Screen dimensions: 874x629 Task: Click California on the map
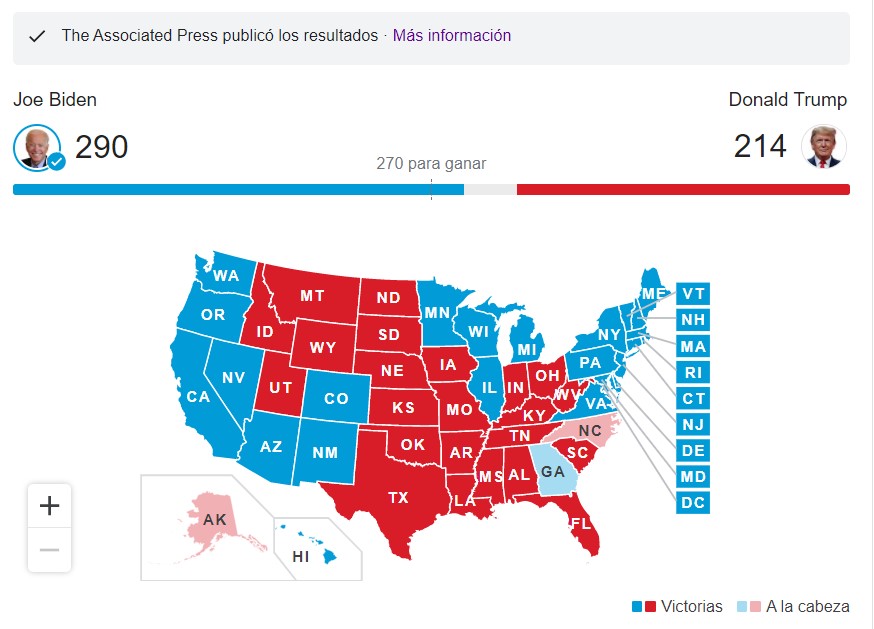[198, 396]
